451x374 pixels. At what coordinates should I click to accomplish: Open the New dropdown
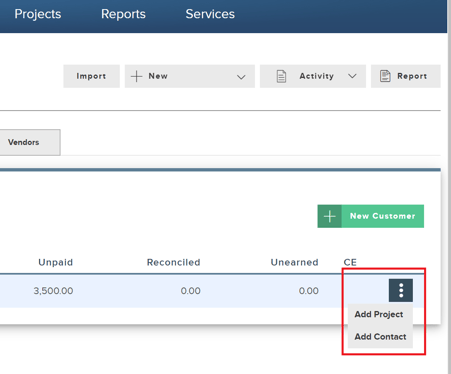pyautogui.click(x=190, y=76)
